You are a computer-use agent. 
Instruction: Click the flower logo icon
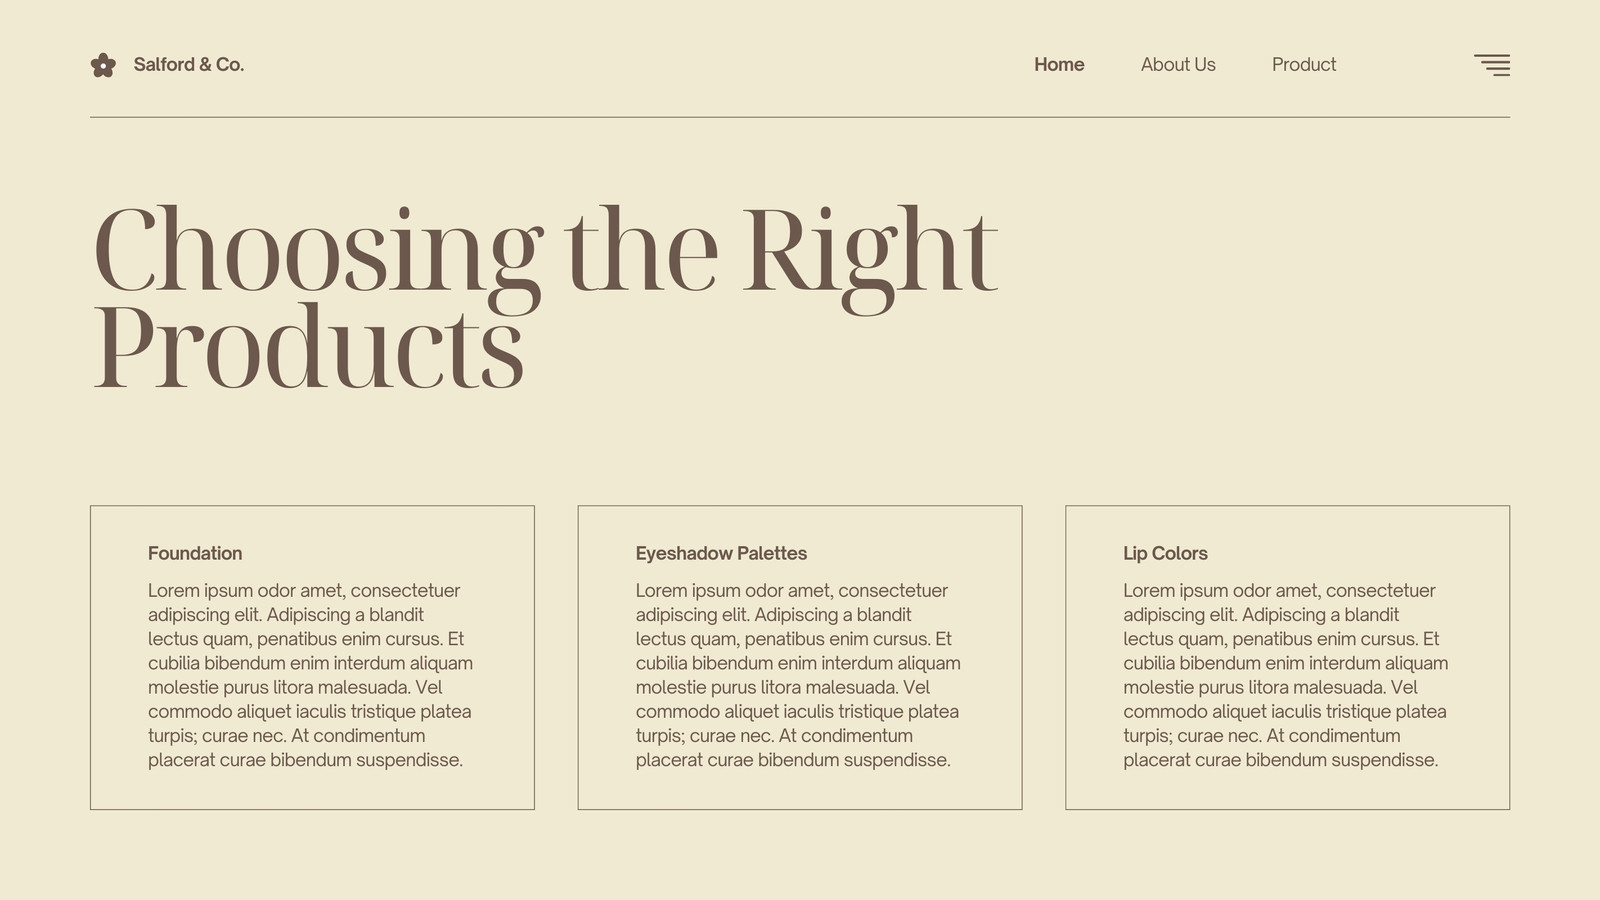click(x=103, y=65)
